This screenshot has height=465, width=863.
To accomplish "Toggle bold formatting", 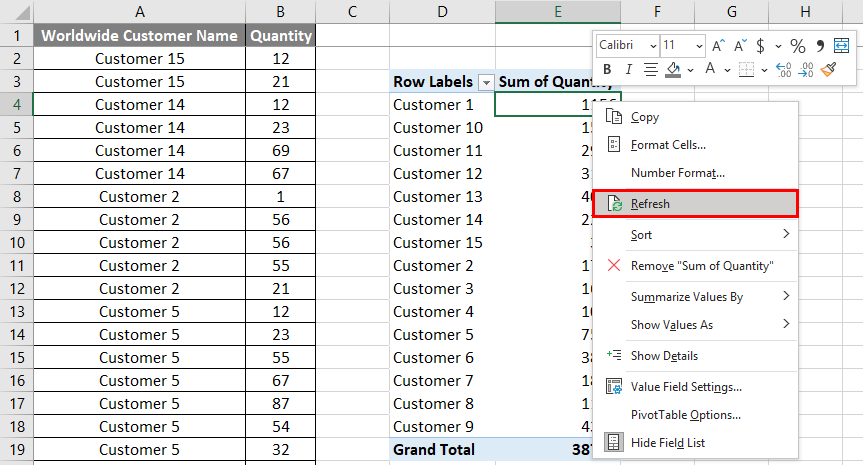I will (607, 69).
